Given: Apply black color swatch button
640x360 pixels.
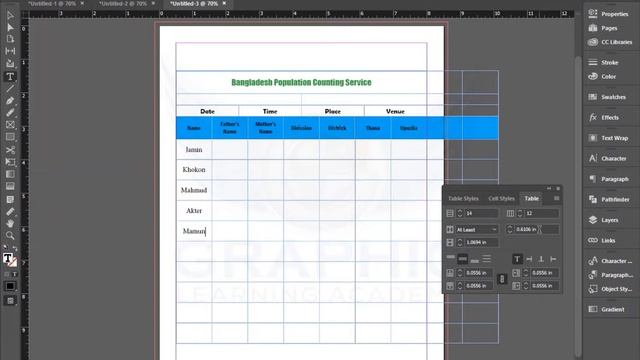Looking at the screenshot, I should (10, 286).
